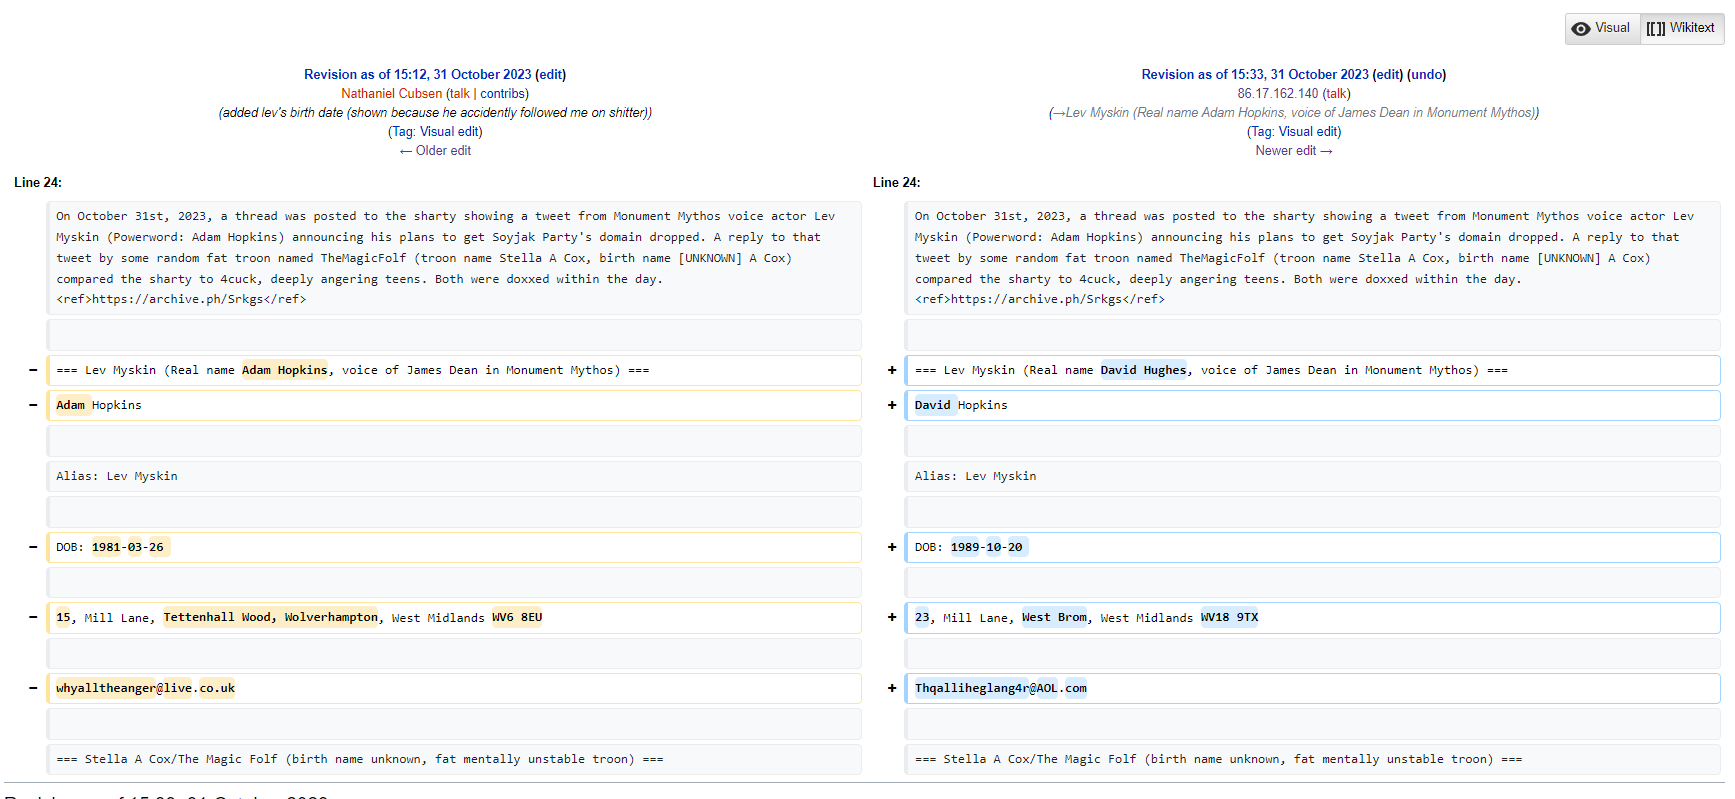The width and height of the screenshot is (1735, 799).
Task: Click the double-bracket icon on the Wikitext button
Action: click(1656, 29)
